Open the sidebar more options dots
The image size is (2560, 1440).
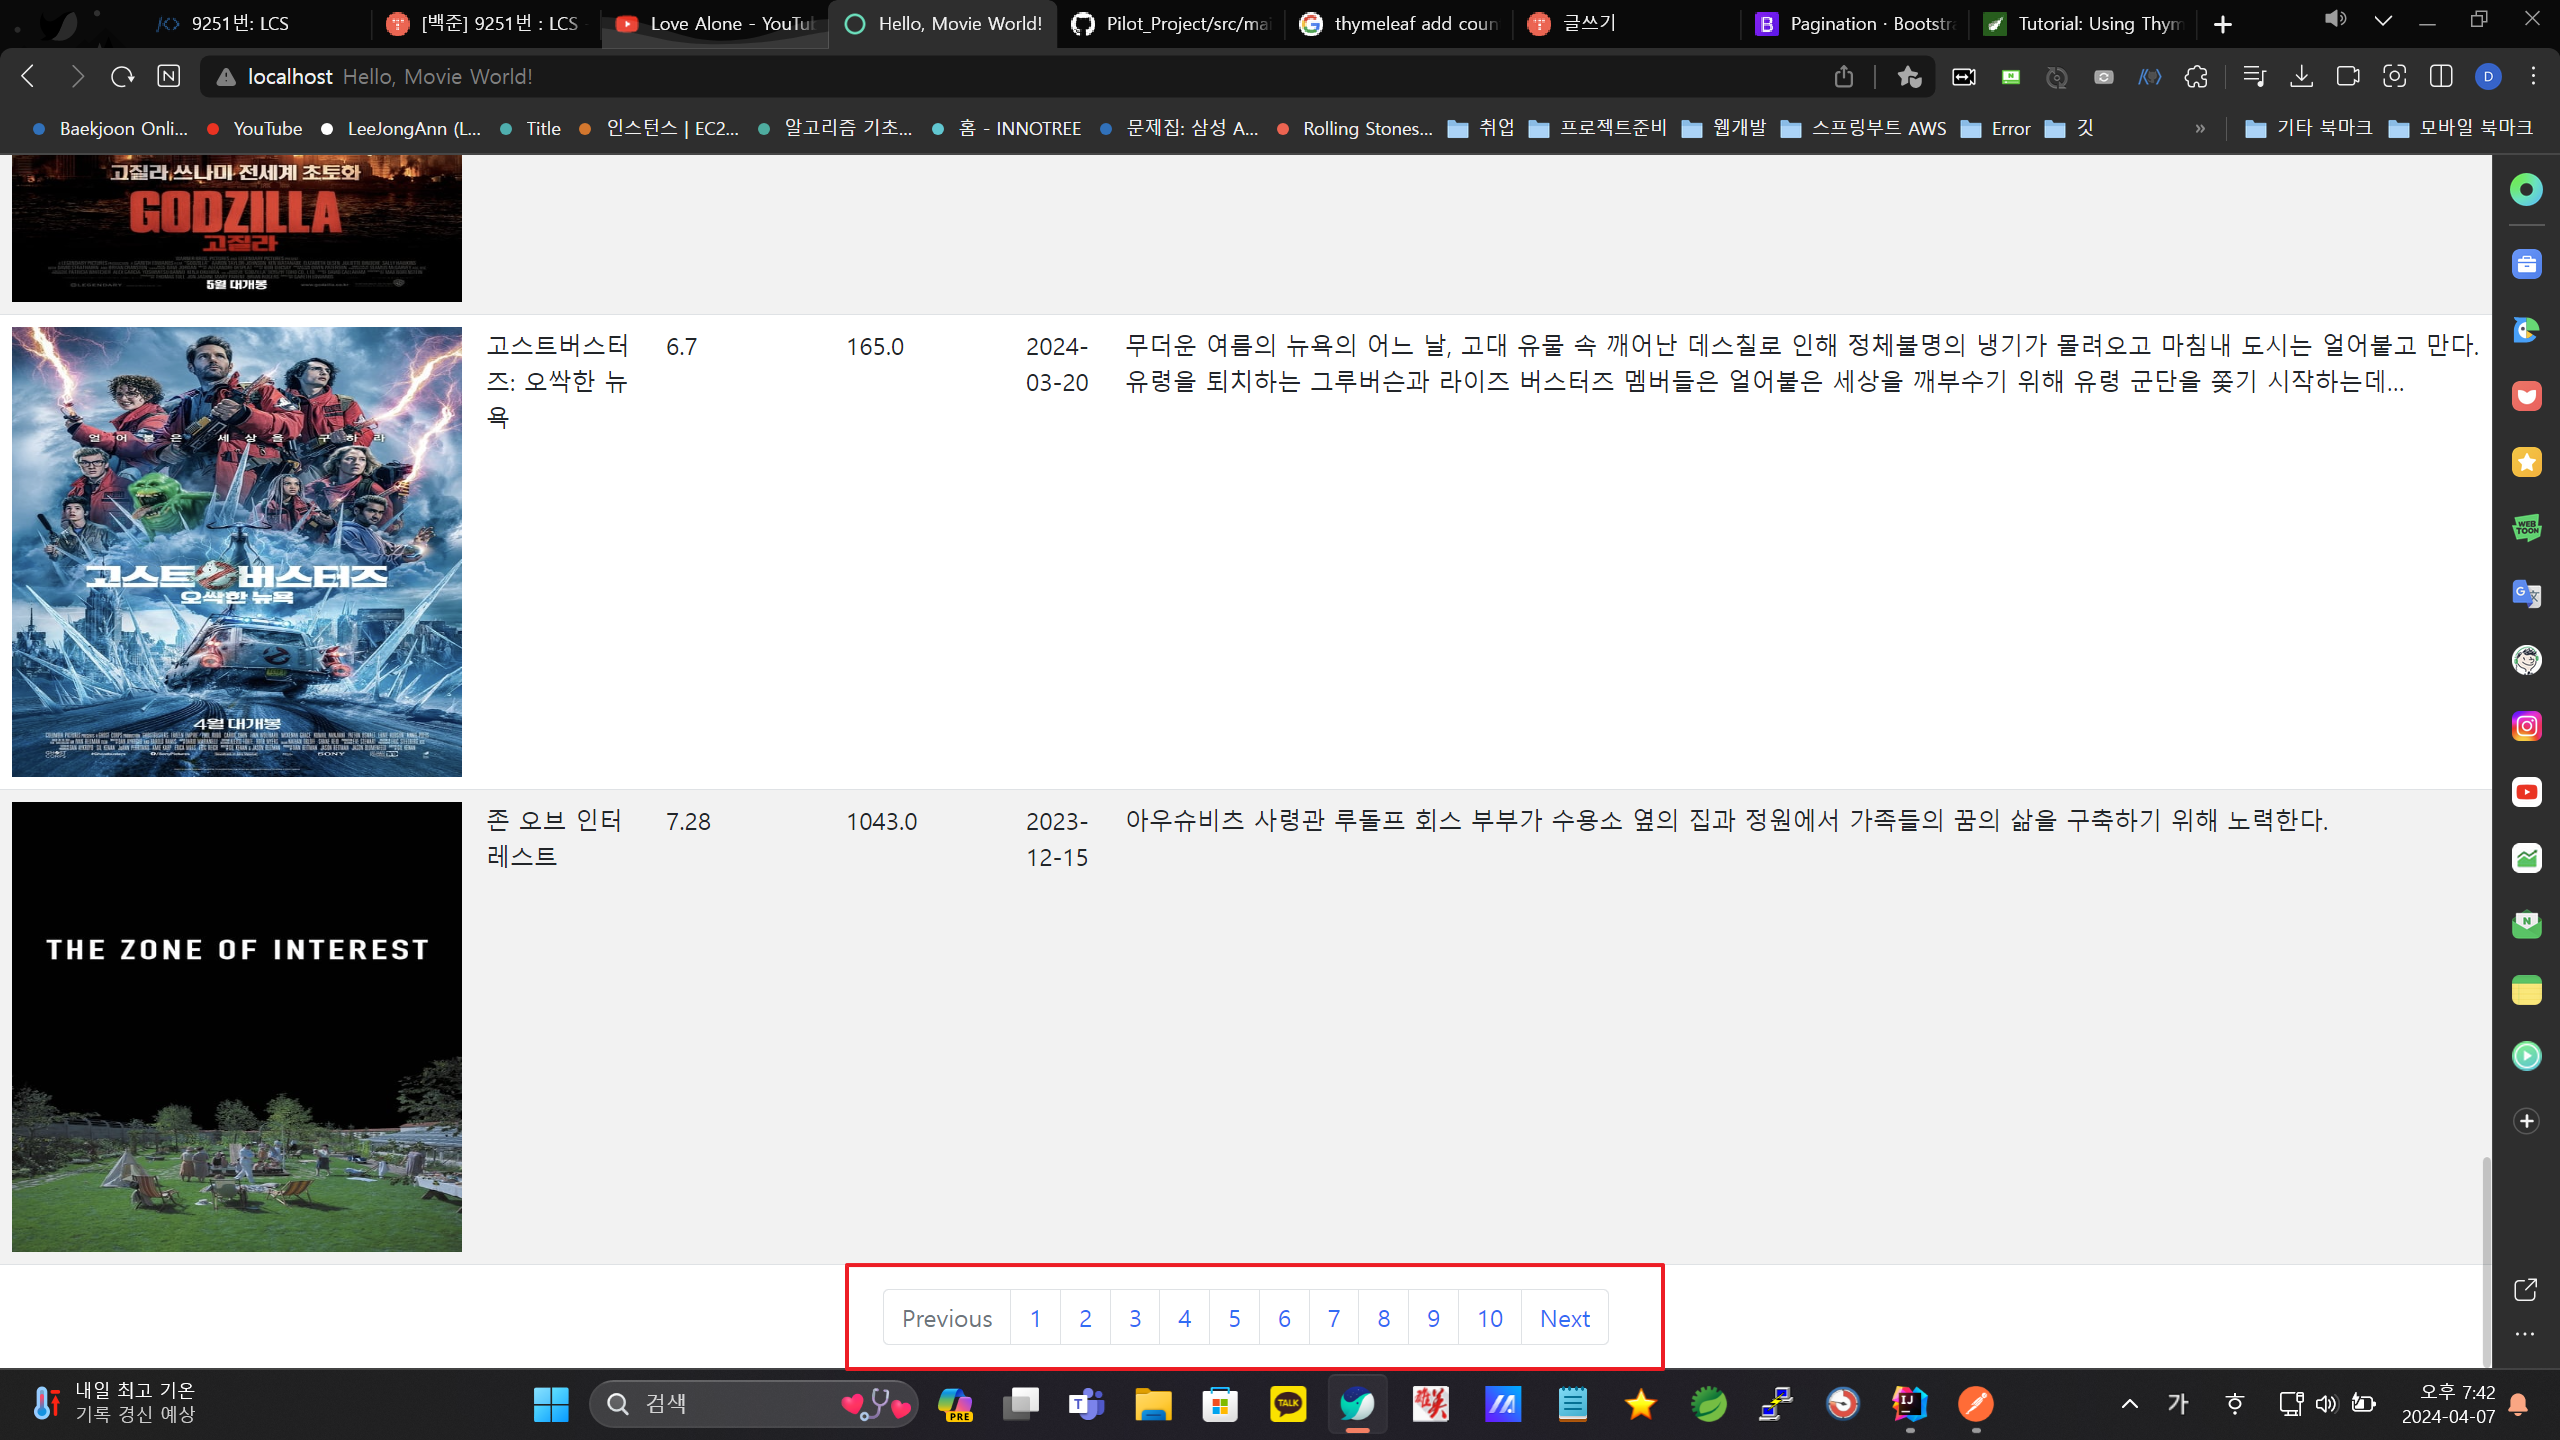click(x=2525, y=1334)
